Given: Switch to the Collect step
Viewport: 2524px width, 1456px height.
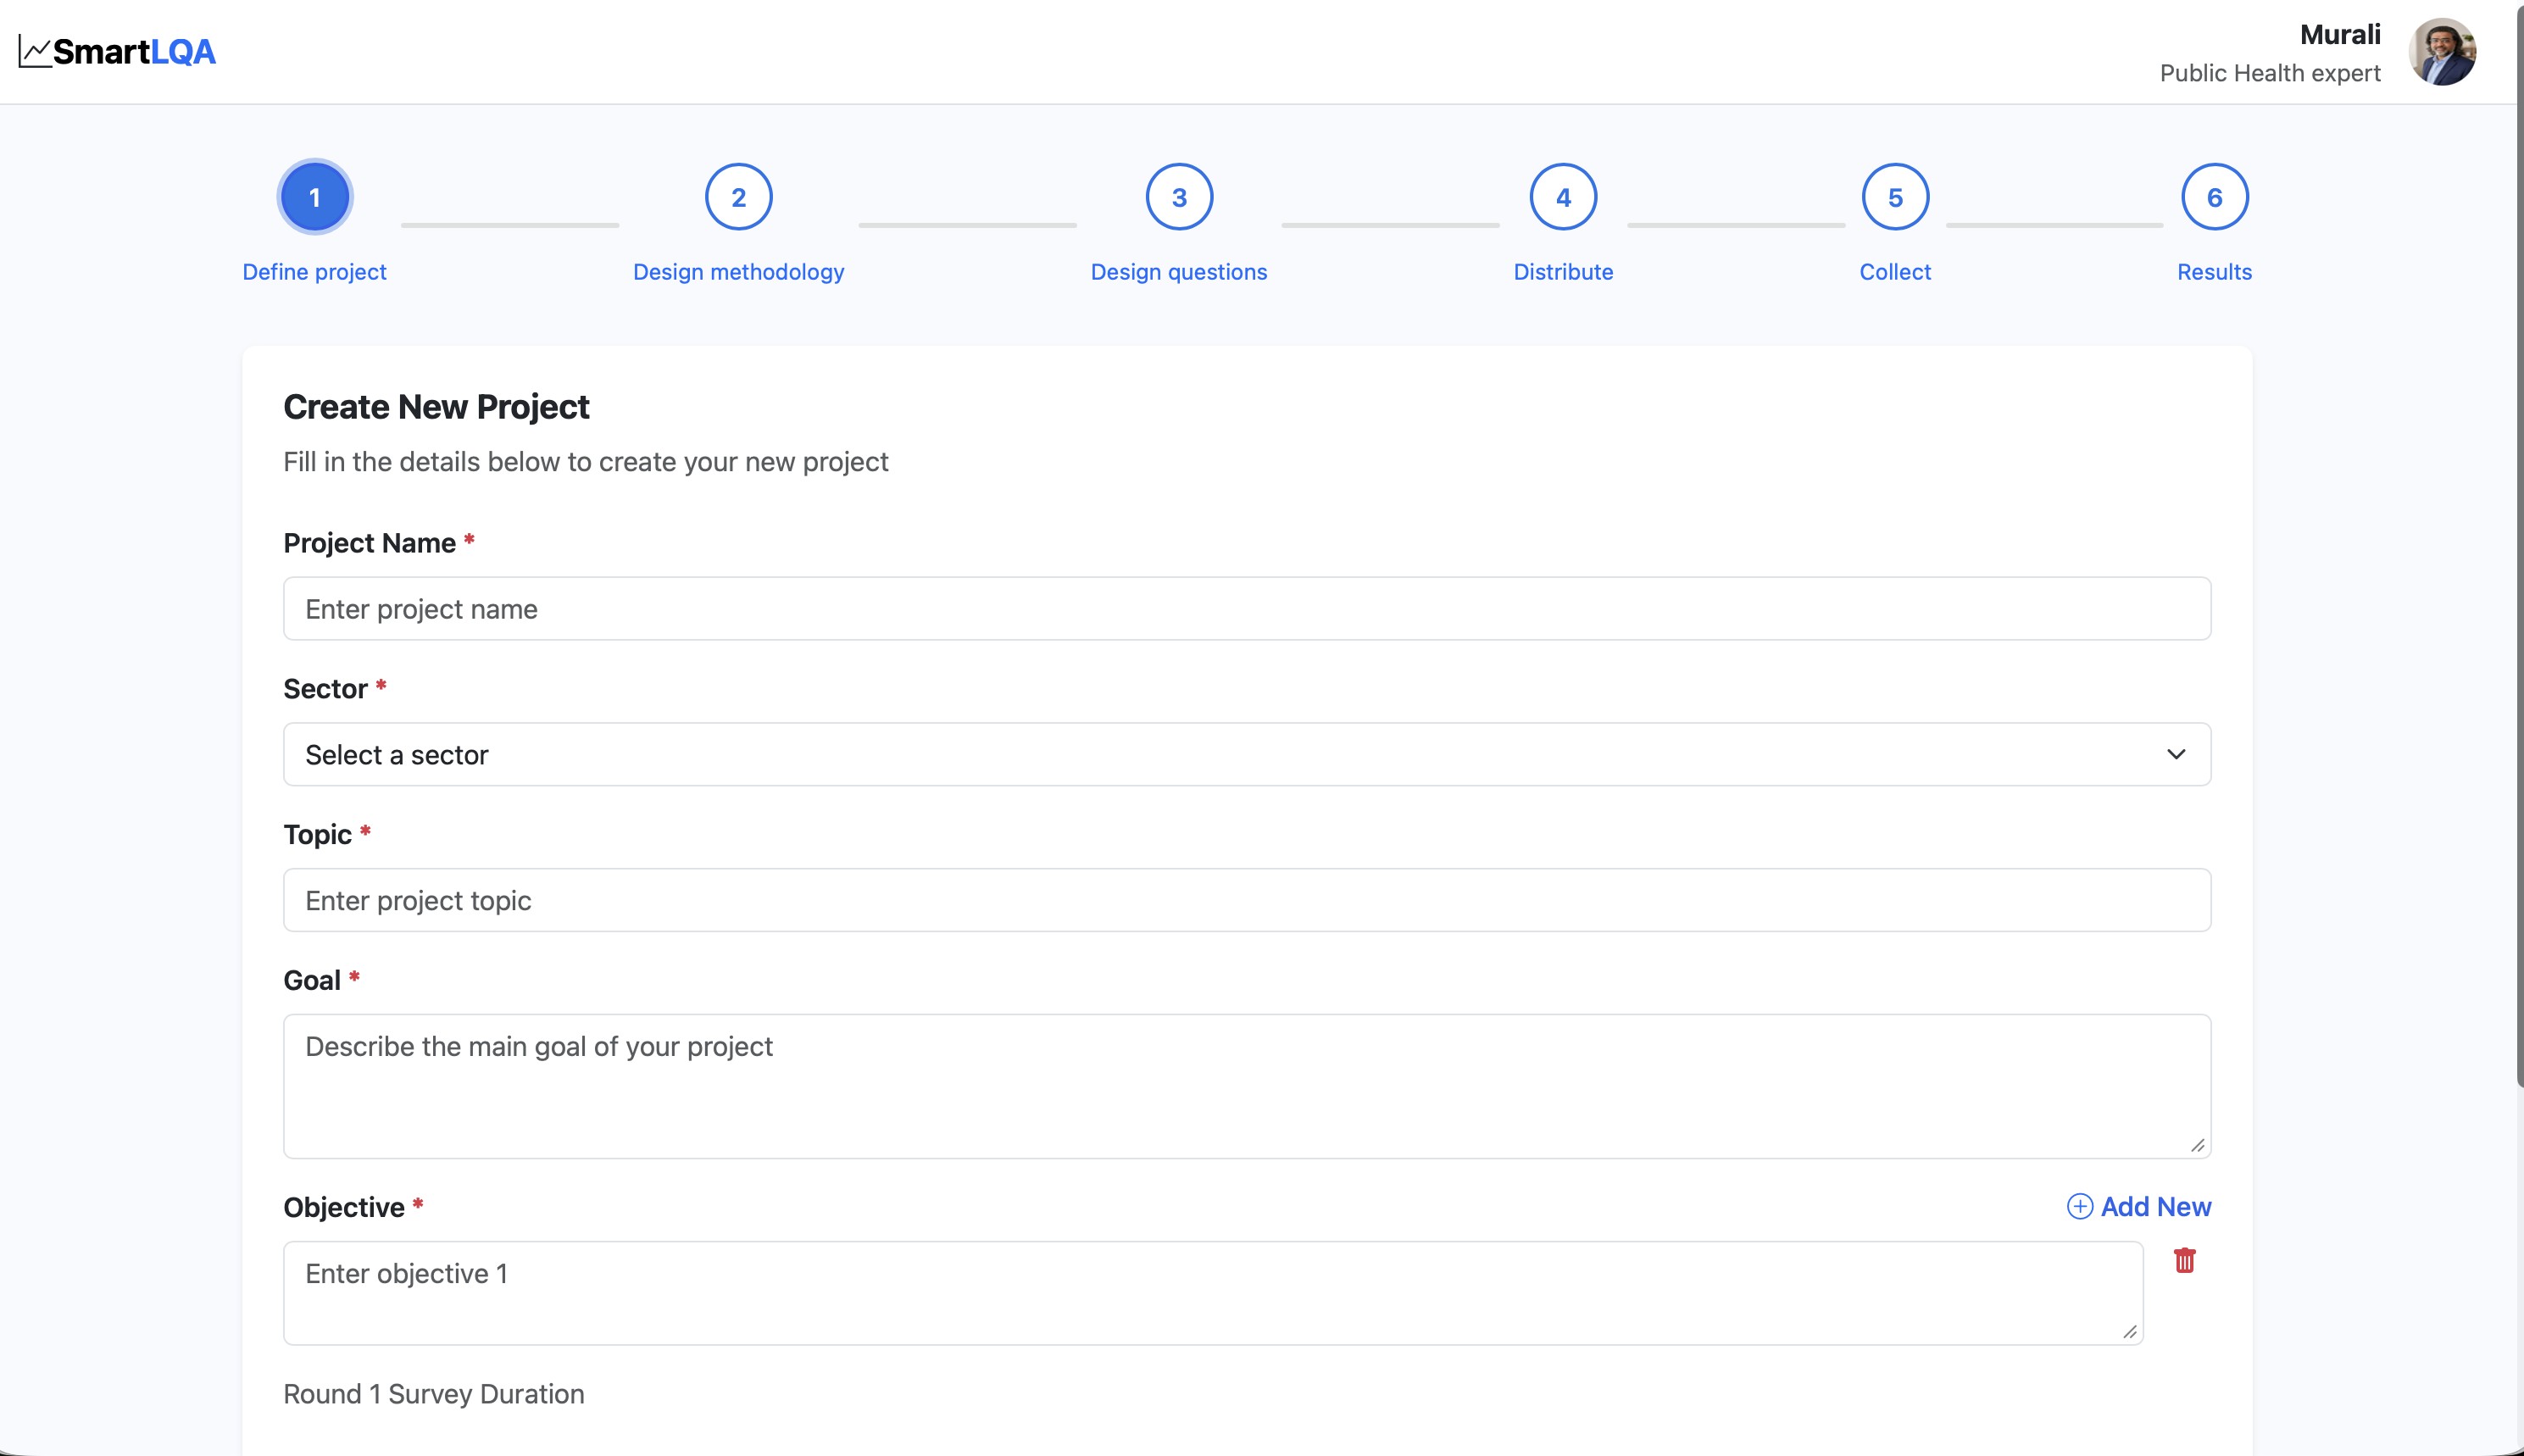Looking at the screenshot, I should click(x=1894, y=271).
